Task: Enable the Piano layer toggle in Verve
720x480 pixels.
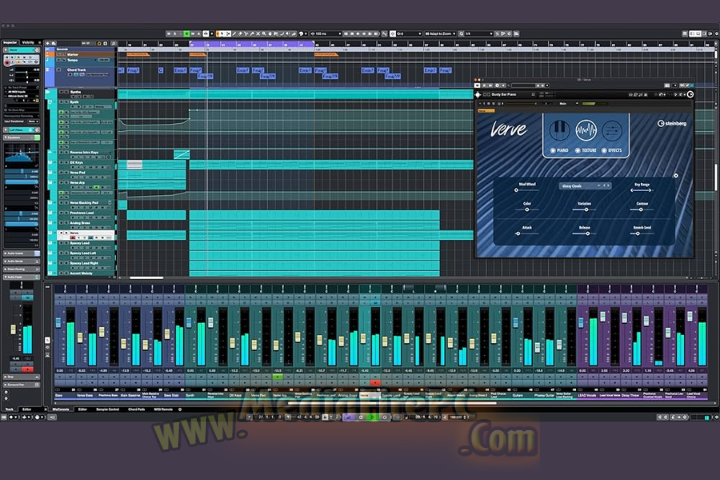Action: pos(553,151)
